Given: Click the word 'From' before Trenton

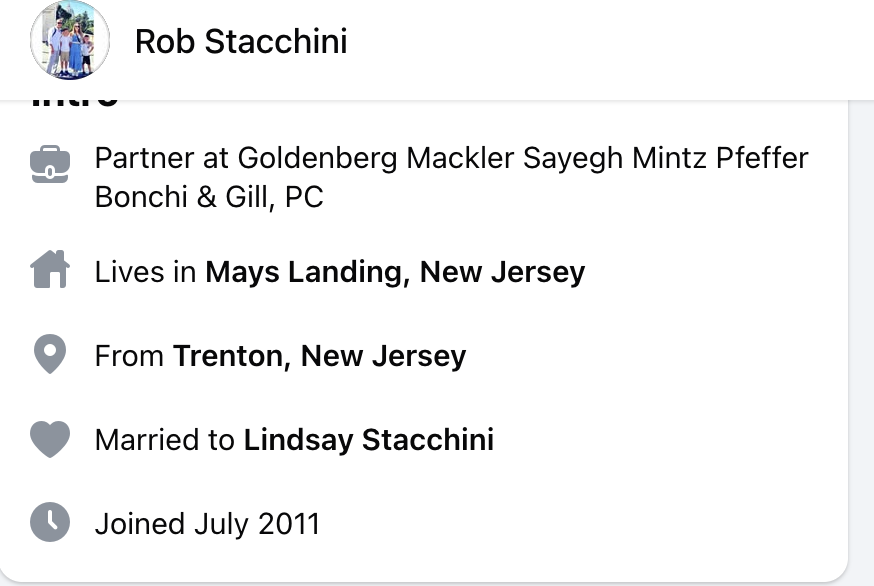Looking at the screenshot, I should 130,356.
